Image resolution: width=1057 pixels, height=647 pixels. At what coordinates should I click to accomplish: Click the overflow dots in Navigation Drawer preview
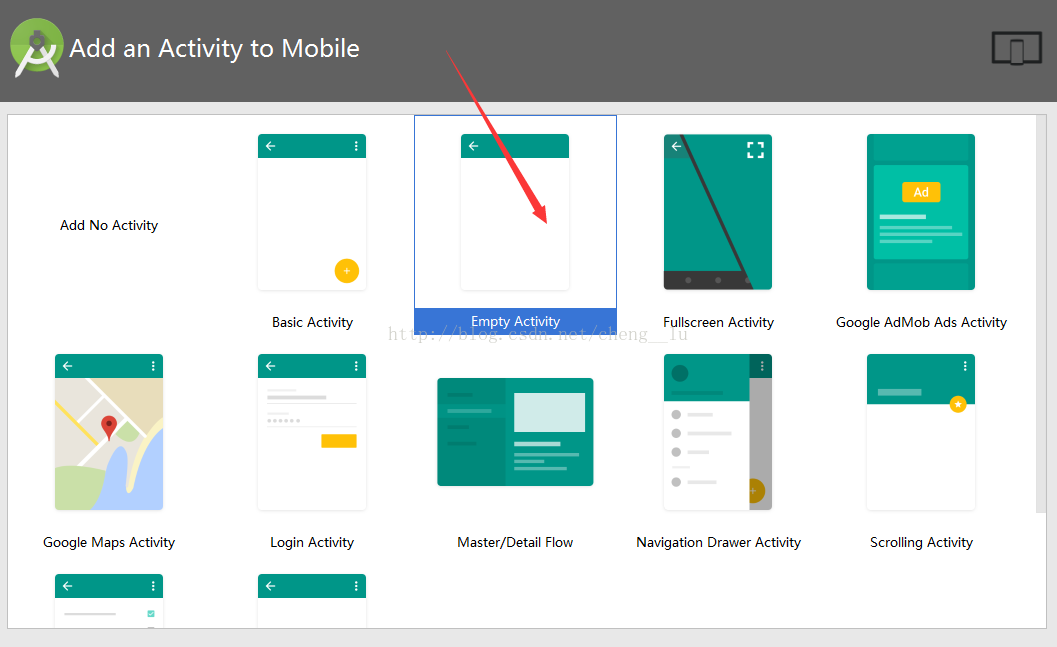point(762,366)
